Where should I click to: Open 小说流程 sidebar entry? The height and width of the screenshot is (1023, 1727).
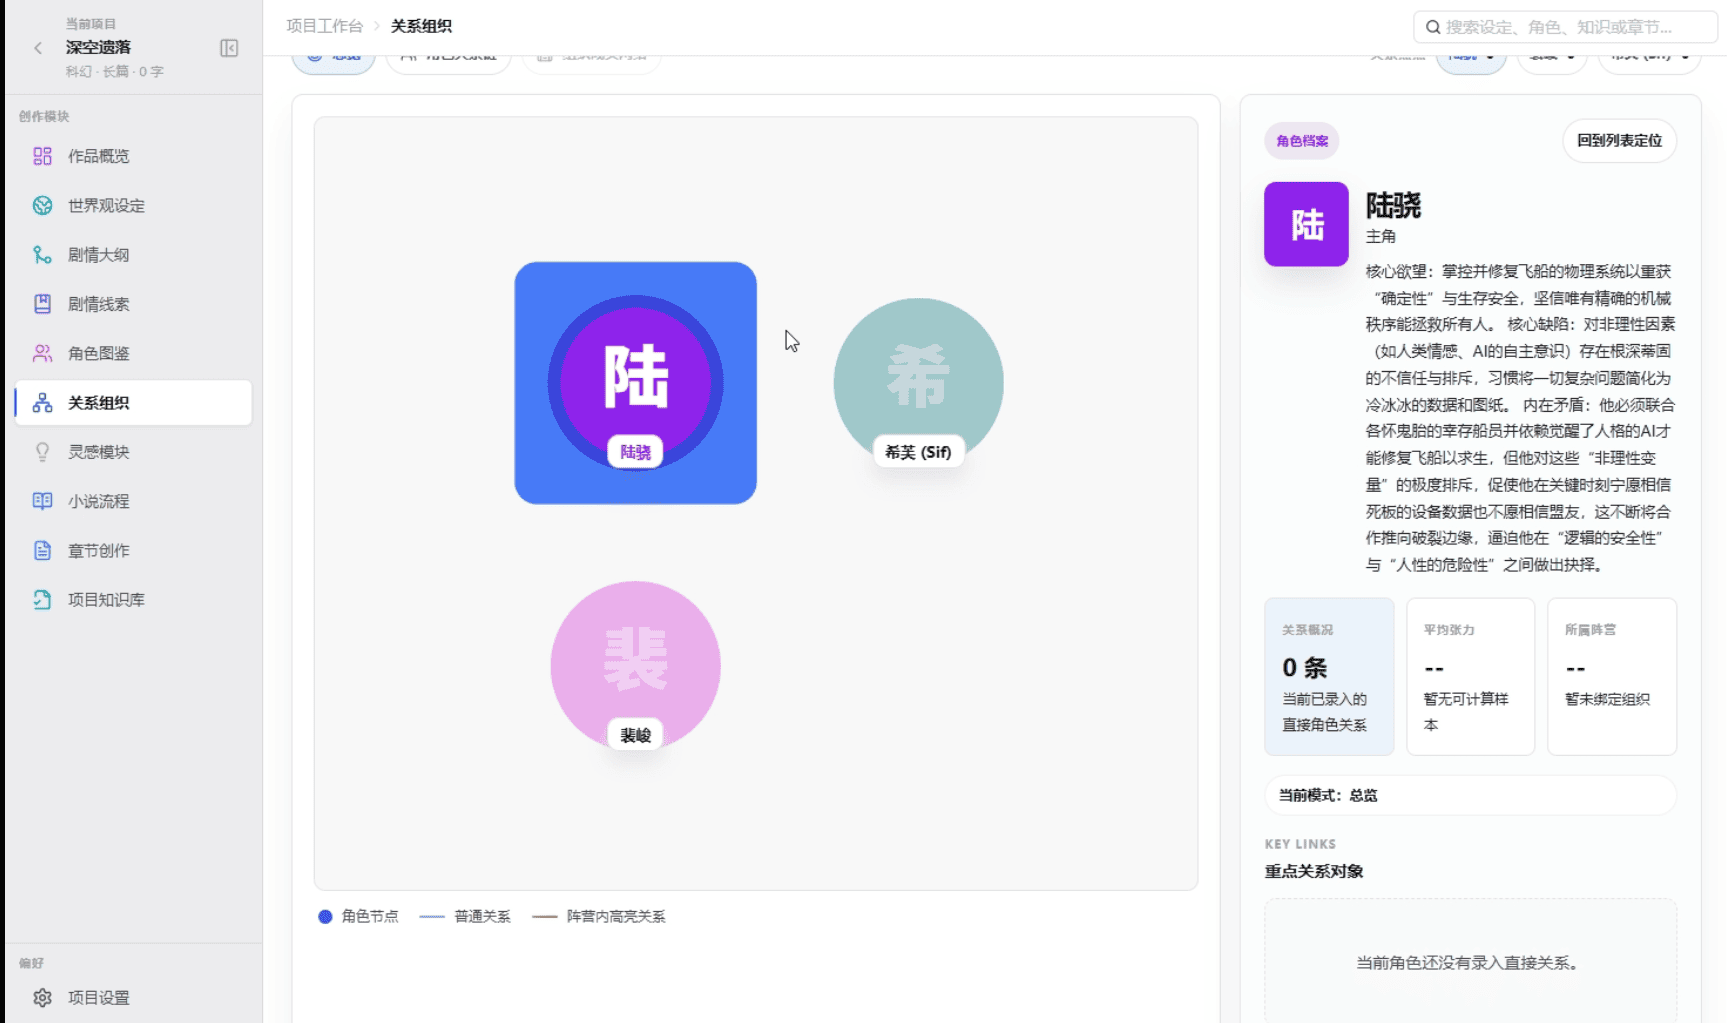pyautogui.click(x=133, y=501)
